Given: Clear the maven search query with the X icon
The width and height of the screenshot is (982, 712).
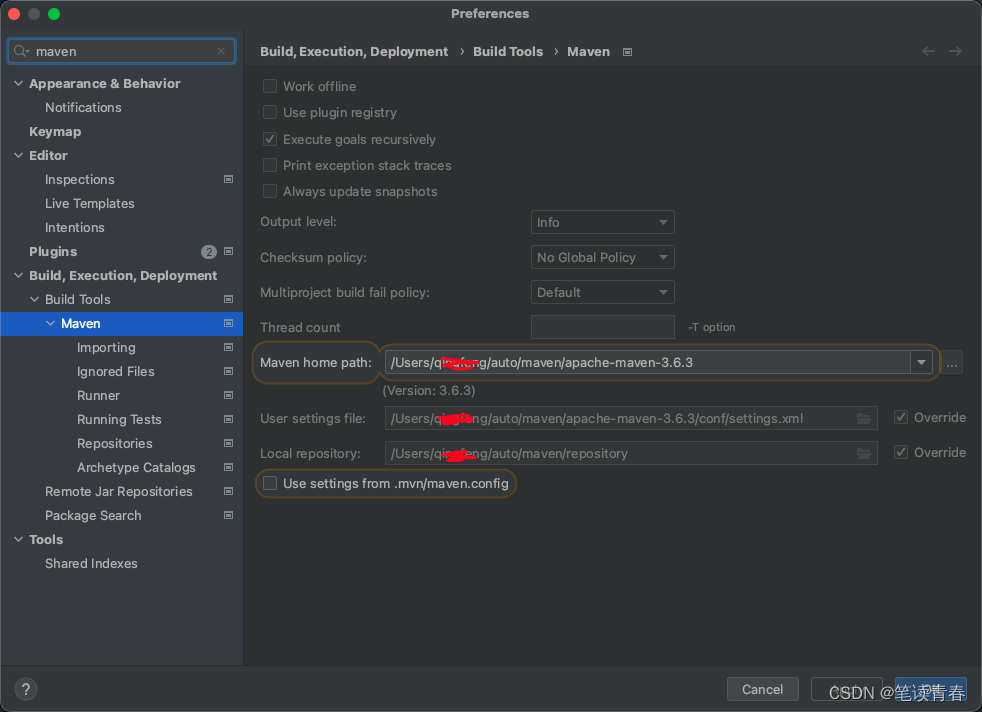Looking at the screenshot, I should (x=220, y=51).
